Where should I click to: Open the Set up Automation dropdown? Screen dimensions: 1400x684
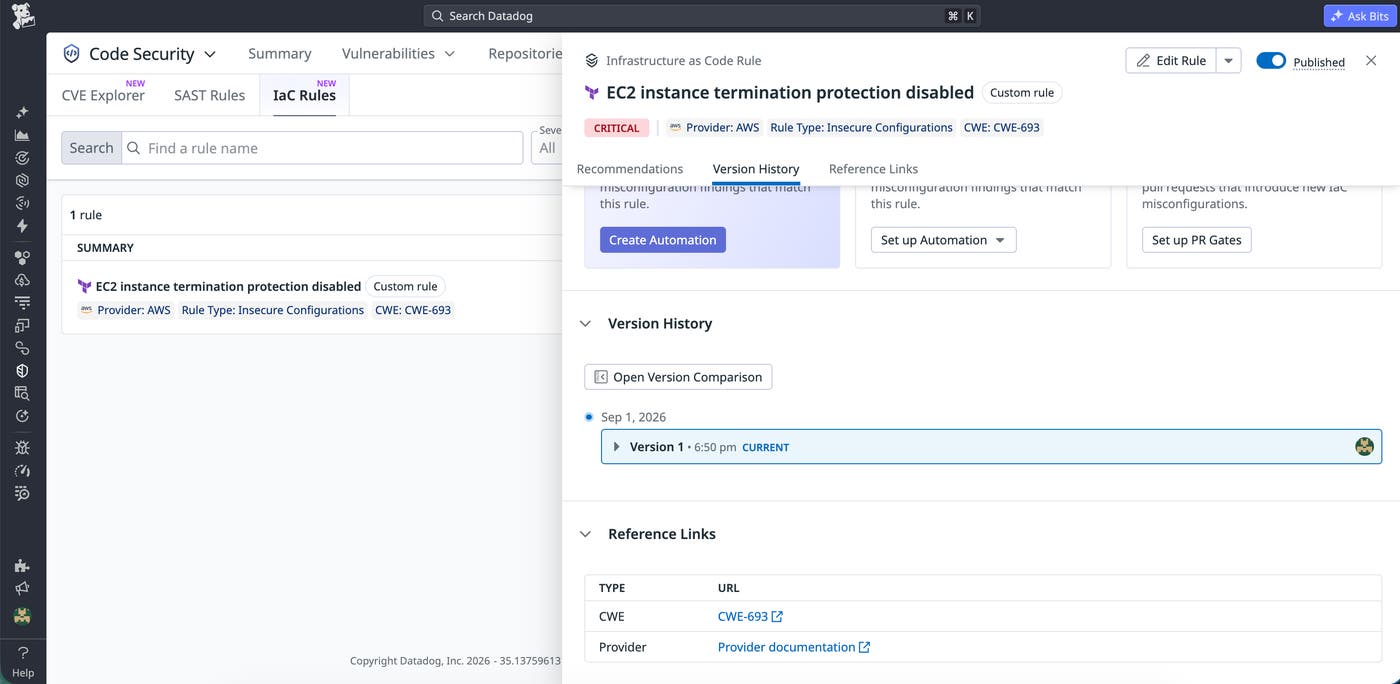coord(943,240)
